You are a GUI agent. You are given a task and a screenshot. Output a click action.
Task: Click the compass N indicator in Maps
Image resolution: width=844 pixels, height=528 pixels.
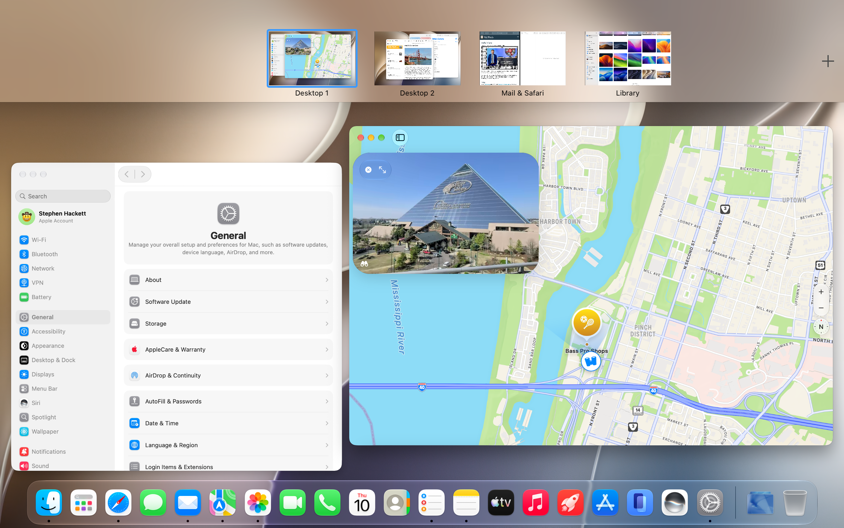tap(821, 327)
